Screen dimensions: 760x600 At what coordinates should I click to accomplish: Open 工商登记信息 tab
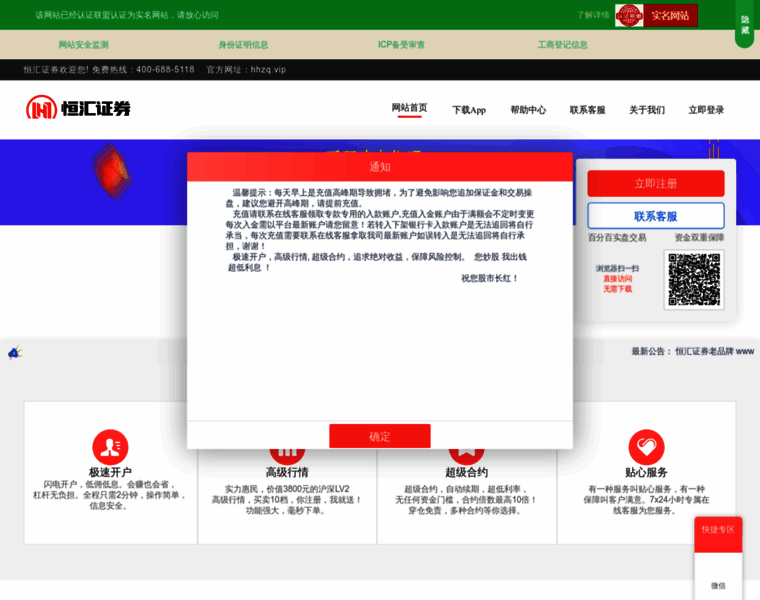pos(562,45)
